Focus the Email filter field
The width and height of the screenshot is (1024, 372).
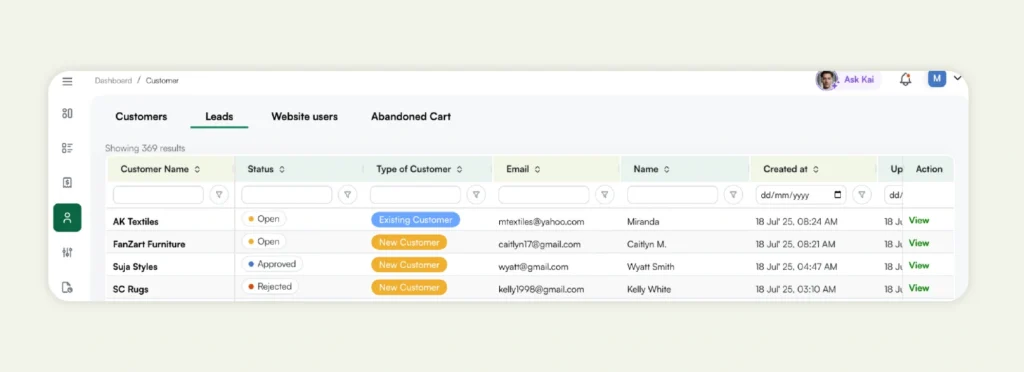click(x=543, y=194)
